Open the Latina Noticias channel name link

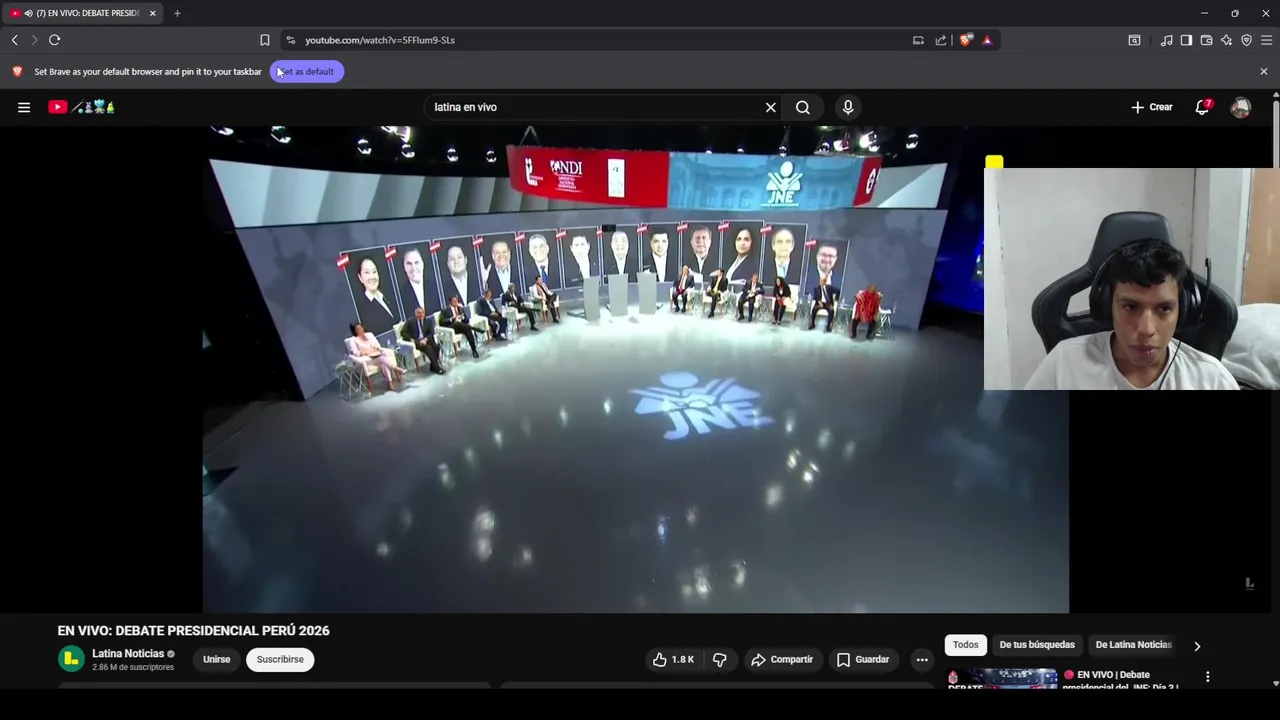(128, 653)
